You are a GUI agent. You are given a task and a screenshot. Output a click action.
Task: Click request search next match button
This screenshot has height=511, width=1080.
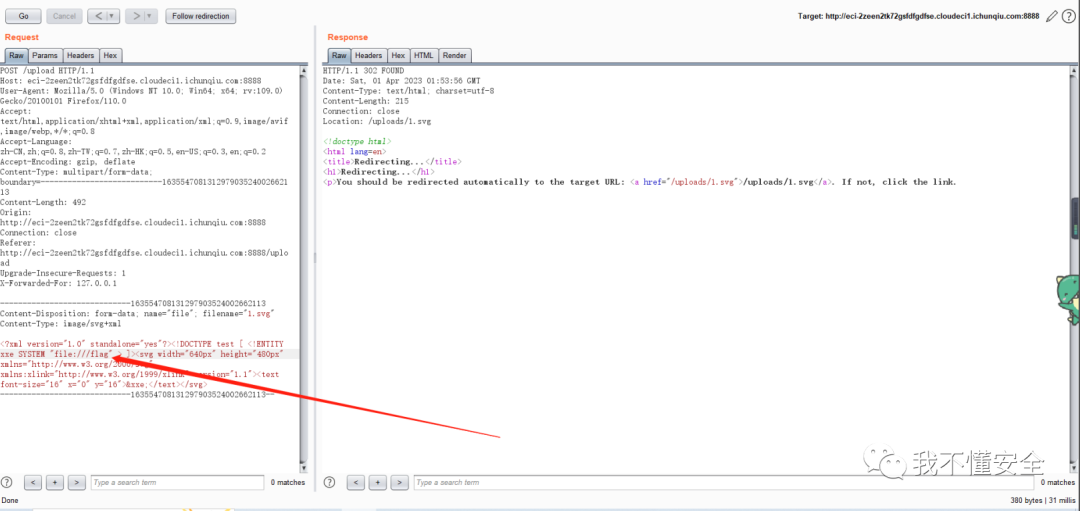[x=77, y=482]
